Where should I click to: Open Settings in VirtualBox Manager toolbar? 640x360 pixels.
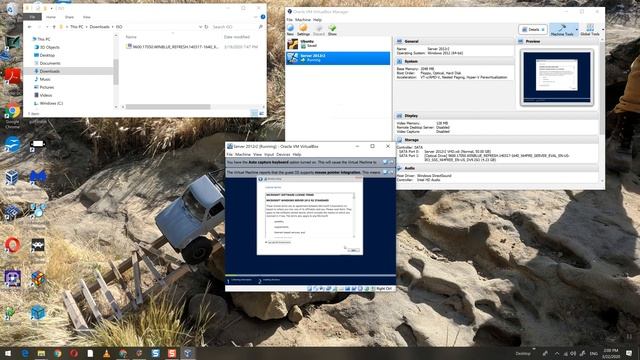tap(303, 29)
